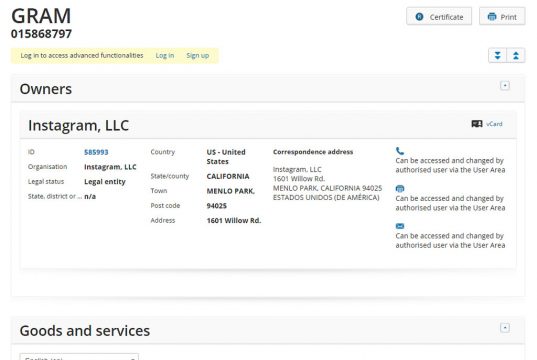
Task: Click the fax icon in contact details
Action: 400,188
